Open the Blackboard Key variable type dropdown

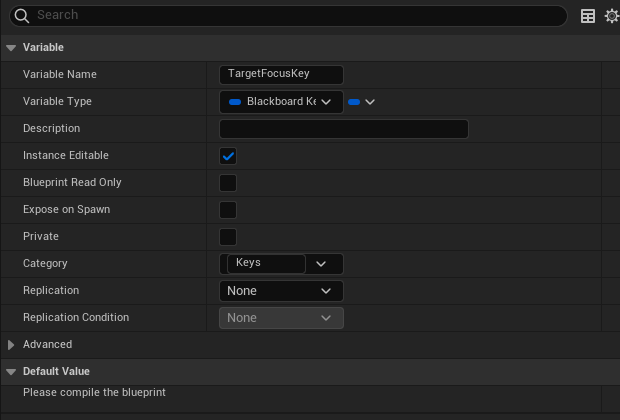[281, 102]
